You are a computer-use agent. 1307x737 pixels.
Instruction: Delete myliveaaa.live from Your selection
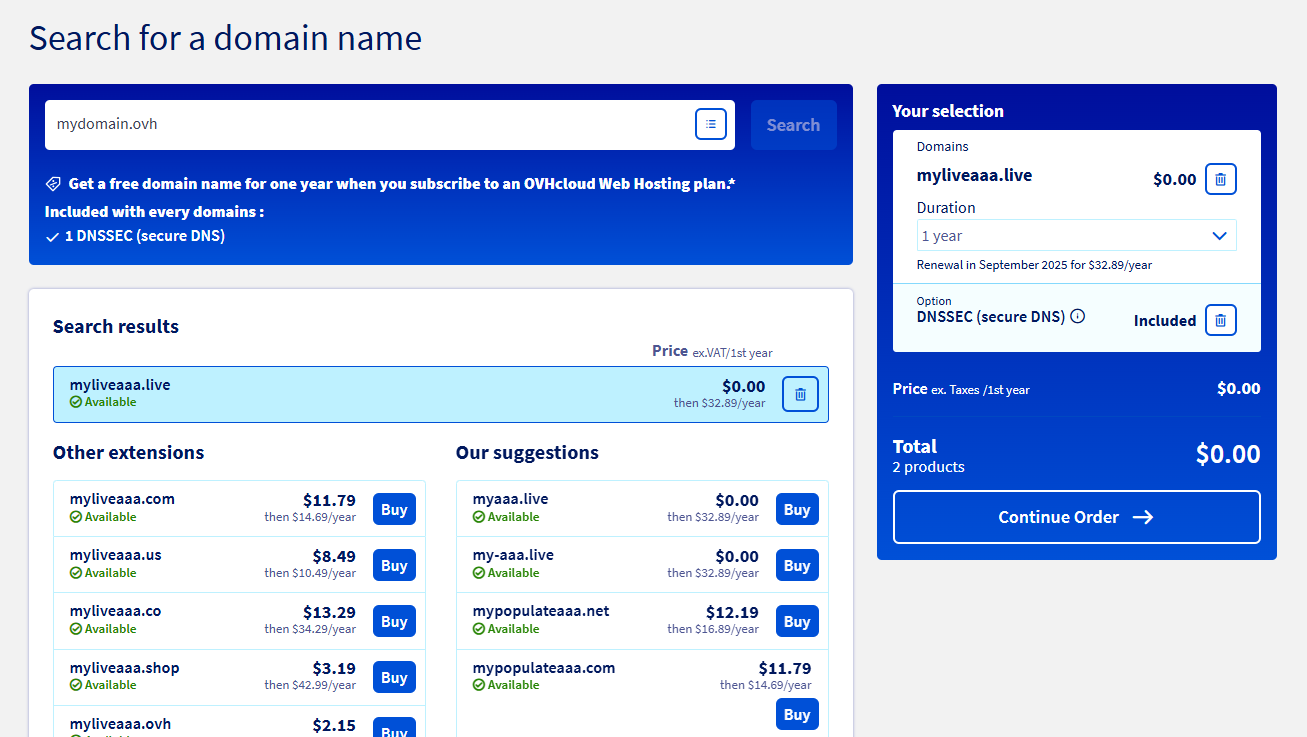click(x=1220, y=180)
